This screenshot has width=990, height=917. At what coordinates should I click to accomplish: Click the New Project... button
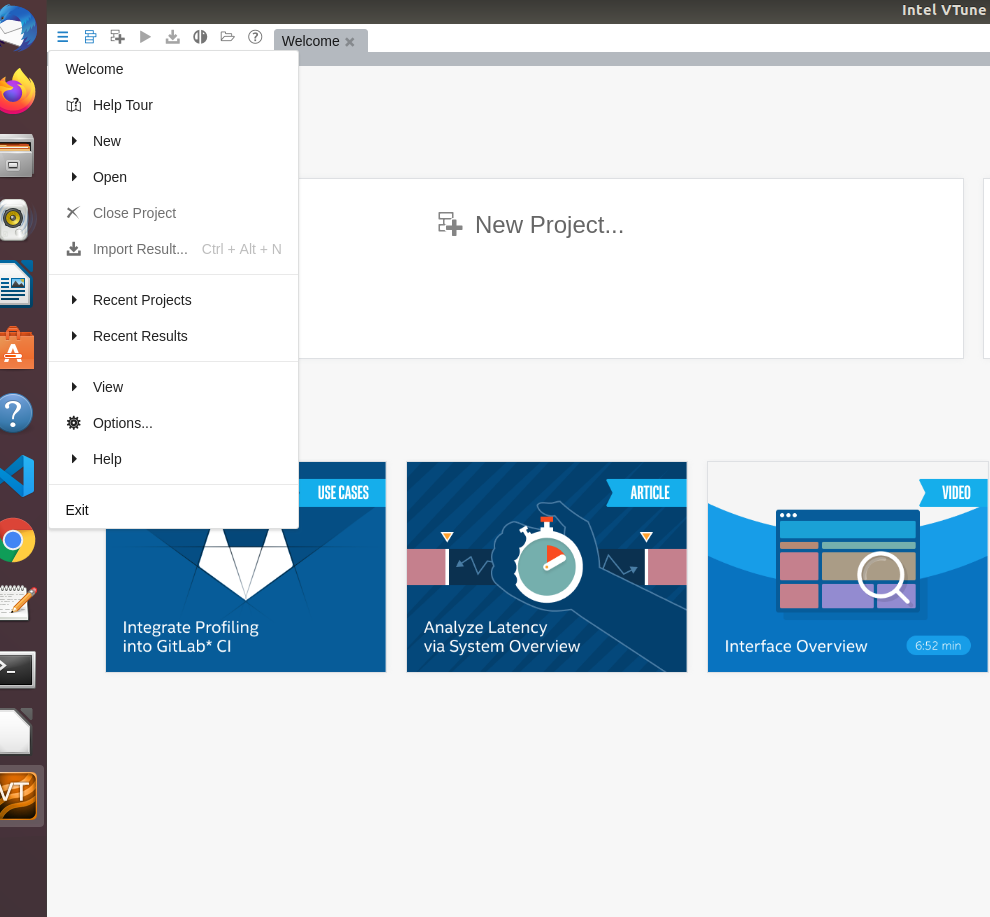[531, 225]
